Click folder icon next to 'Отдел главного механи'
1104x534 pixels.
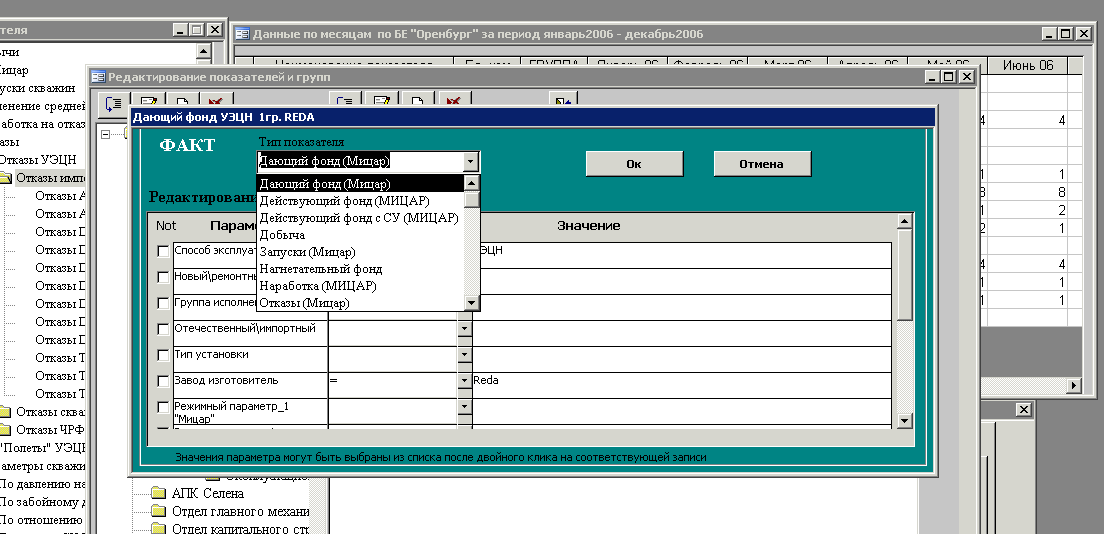pyautogui.click(x=159, y=511)
